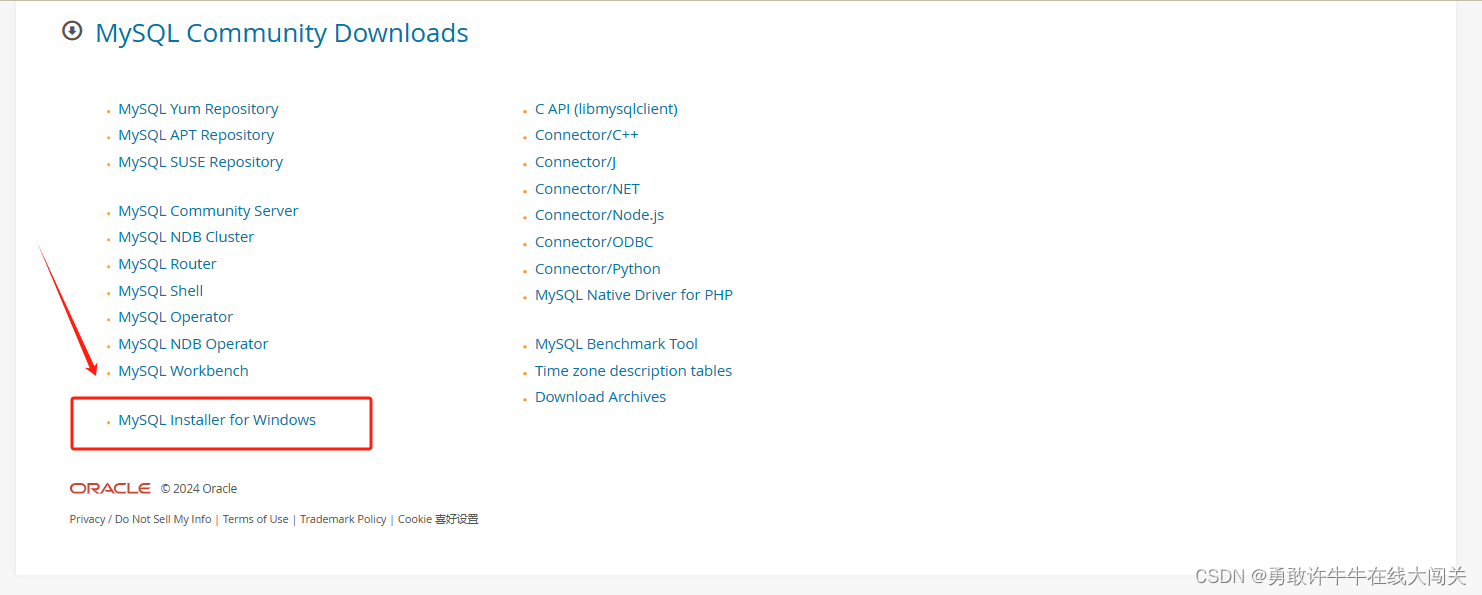The image size is (1482, 595).
Task: Click the download circle icon beside the heading
Action: (72, 31)
